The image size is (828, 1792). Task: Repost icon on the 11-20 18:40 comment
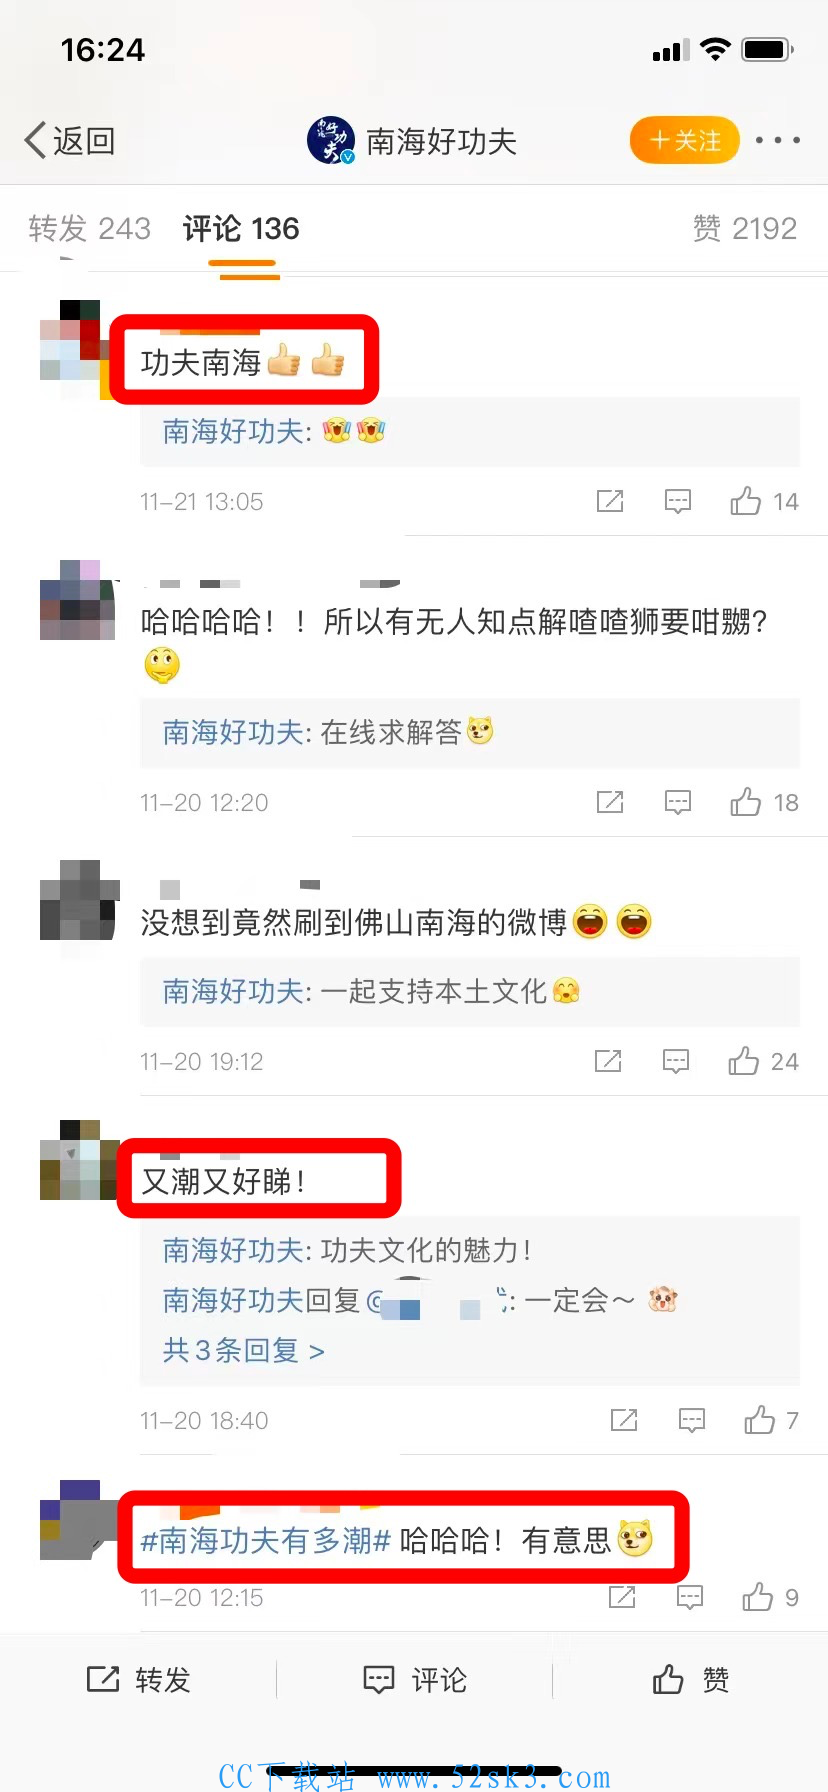624,1420
